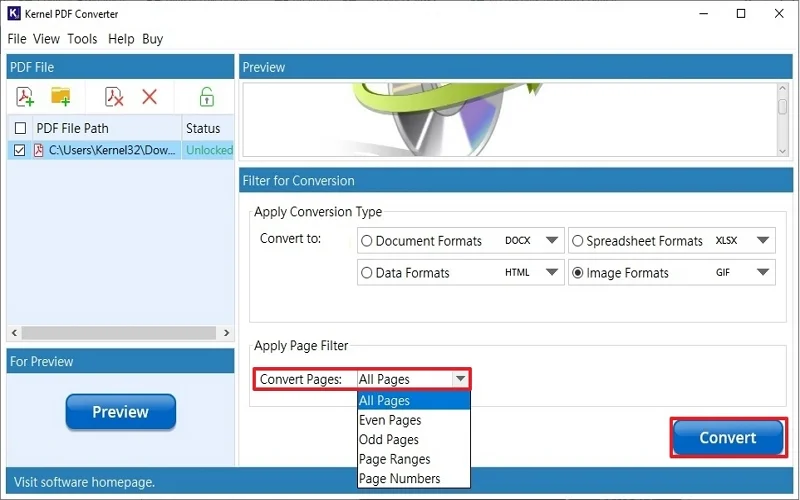Select the C:\Users\Kernel32\Dow... file row
Viewport: 800px width, 500px height.
coord(120,150)
